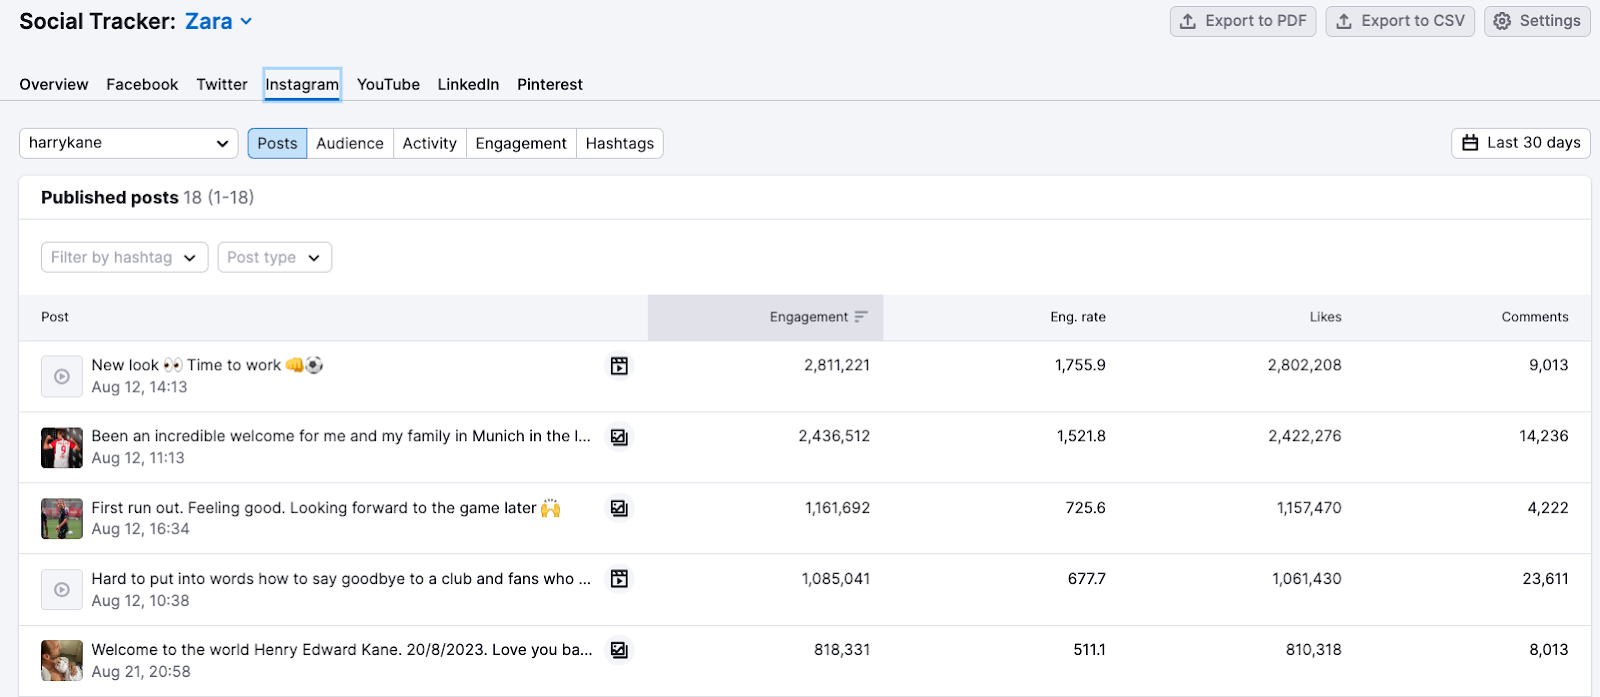This screenshot has width=1600, height=697.
Task: Click image icon on Henry Edward Kane post
Action: click(619, 650)
